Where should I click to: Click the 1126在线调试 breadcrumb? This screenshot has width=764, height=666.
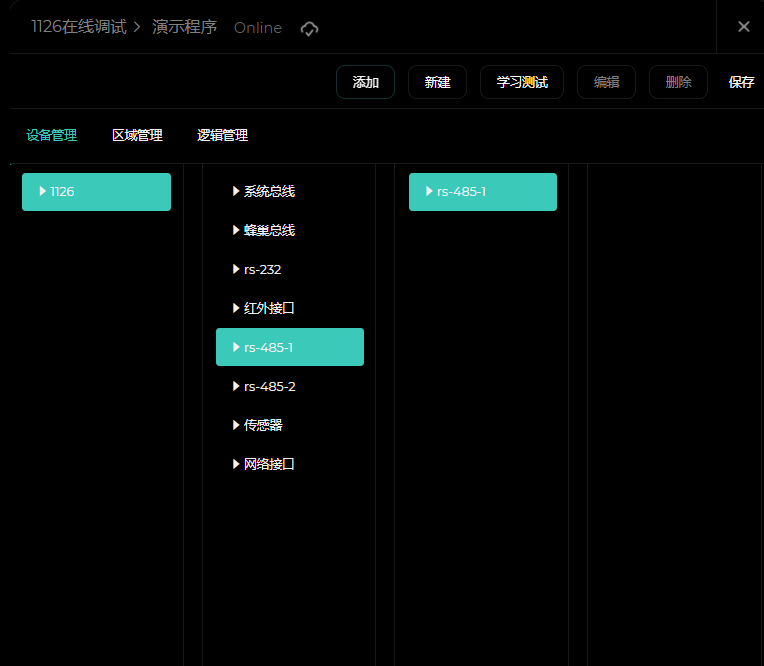(x=79, y=27)
